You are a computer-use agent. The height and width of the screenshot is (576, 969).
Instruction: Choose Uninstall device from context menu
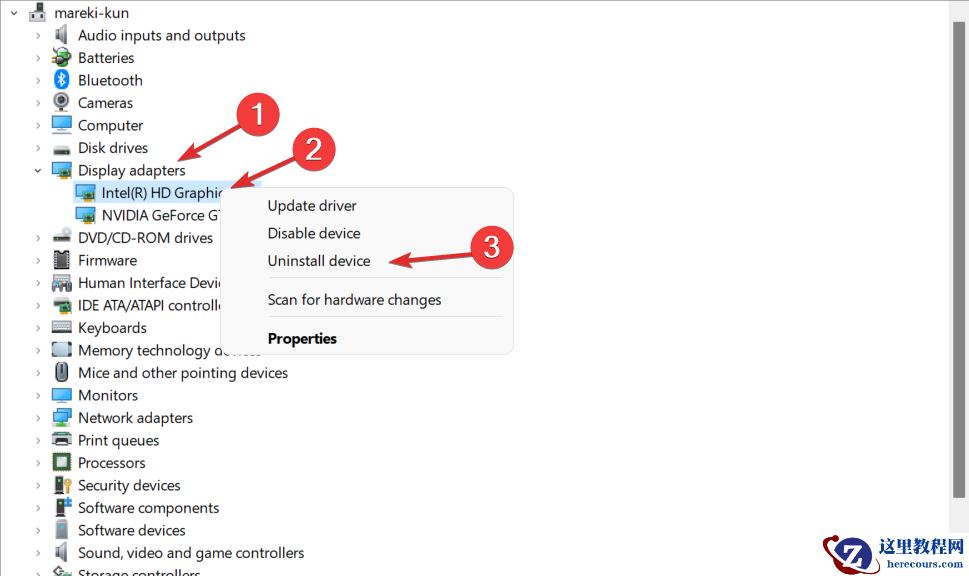pos(319,261)
